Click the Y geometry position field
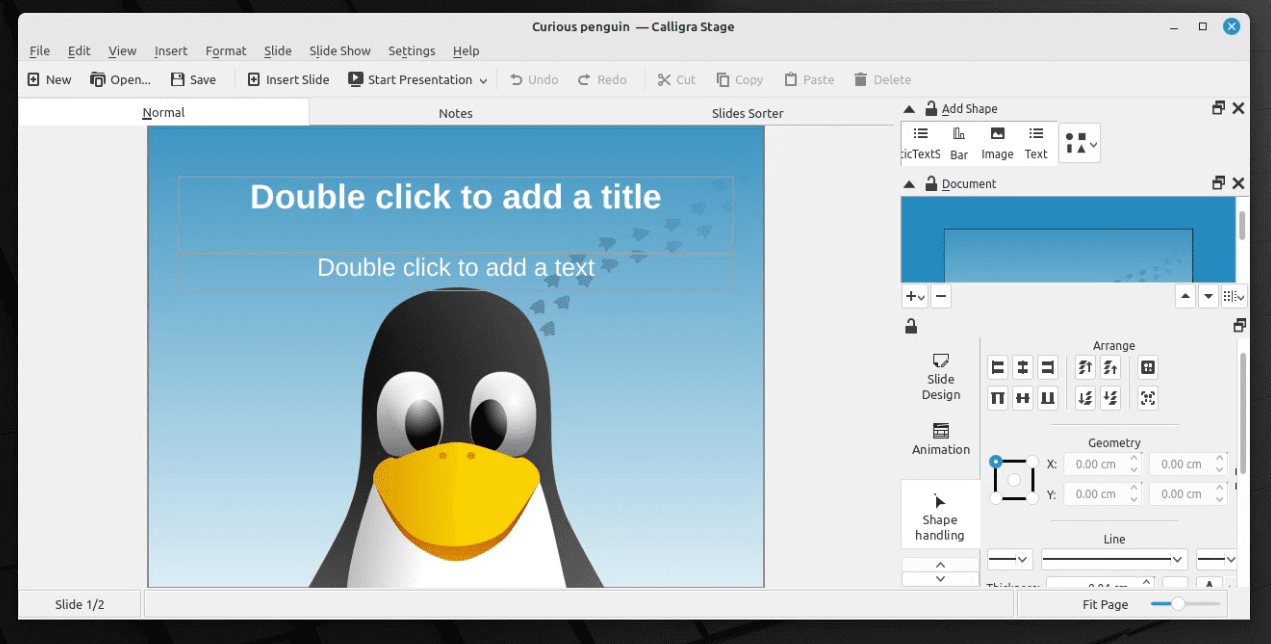The width and height of the screenshot is (1271, 644). coord(1103,494)
